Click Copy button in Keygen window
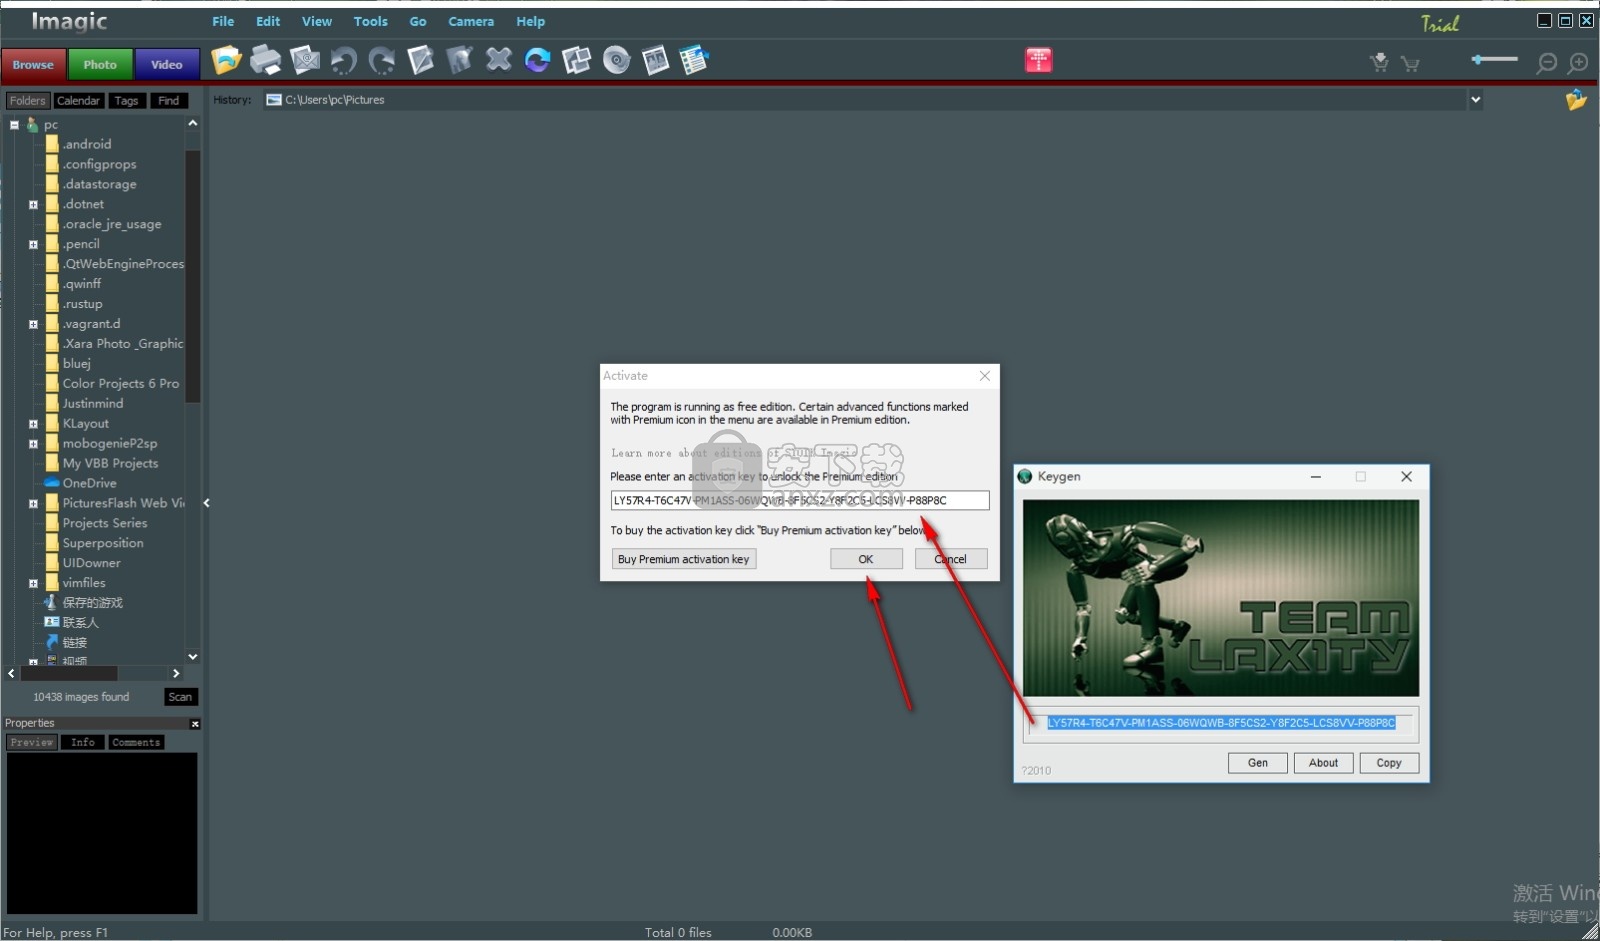 pos(1389,763)
